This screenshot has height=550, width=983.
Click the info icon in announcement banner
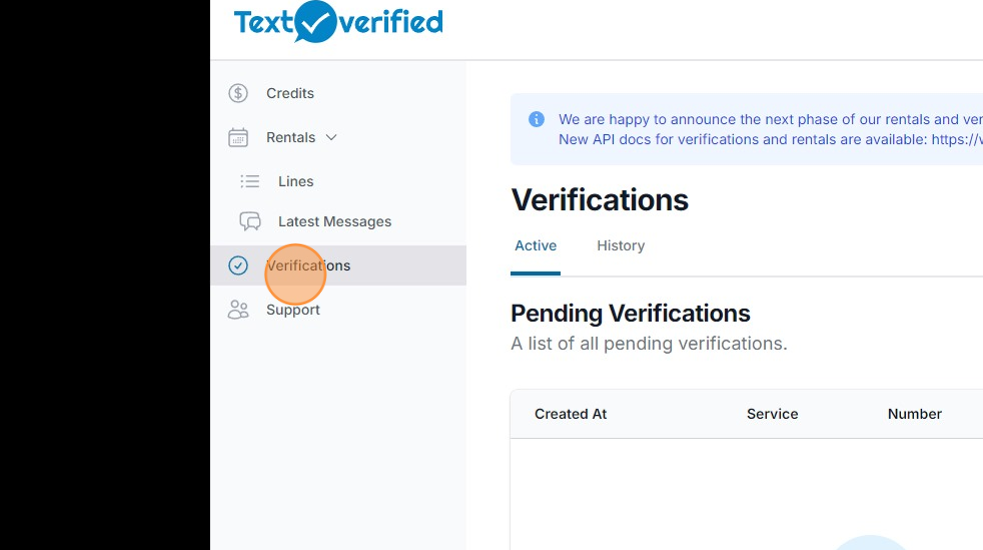pos(537,119)
